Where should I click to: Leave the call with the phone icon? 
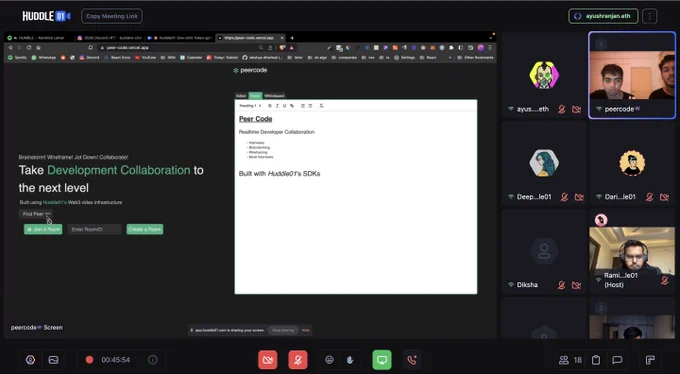tap(412, 360)
